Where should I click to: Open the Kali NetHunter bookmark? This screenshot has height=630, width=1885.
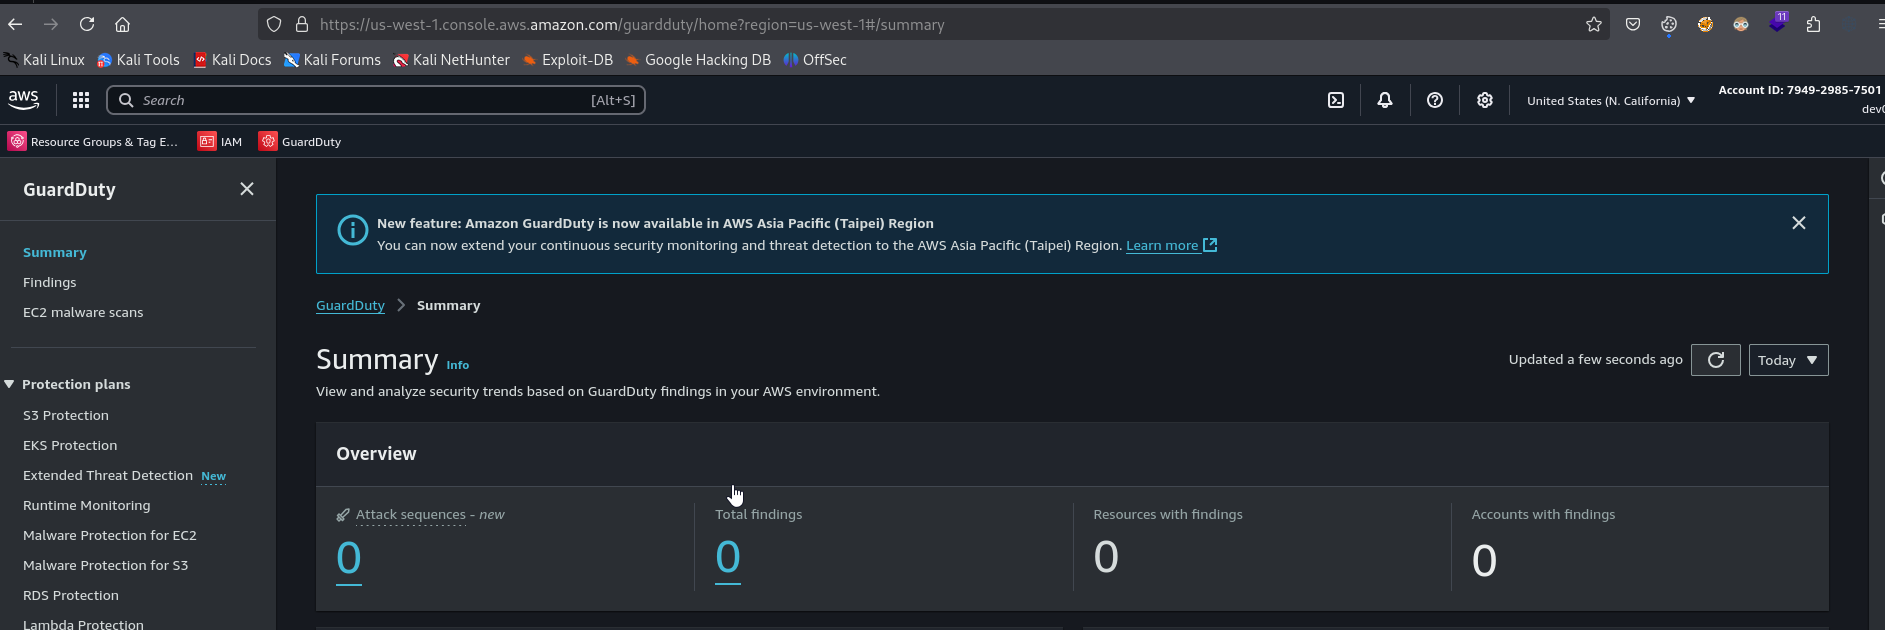click(451, 60)
